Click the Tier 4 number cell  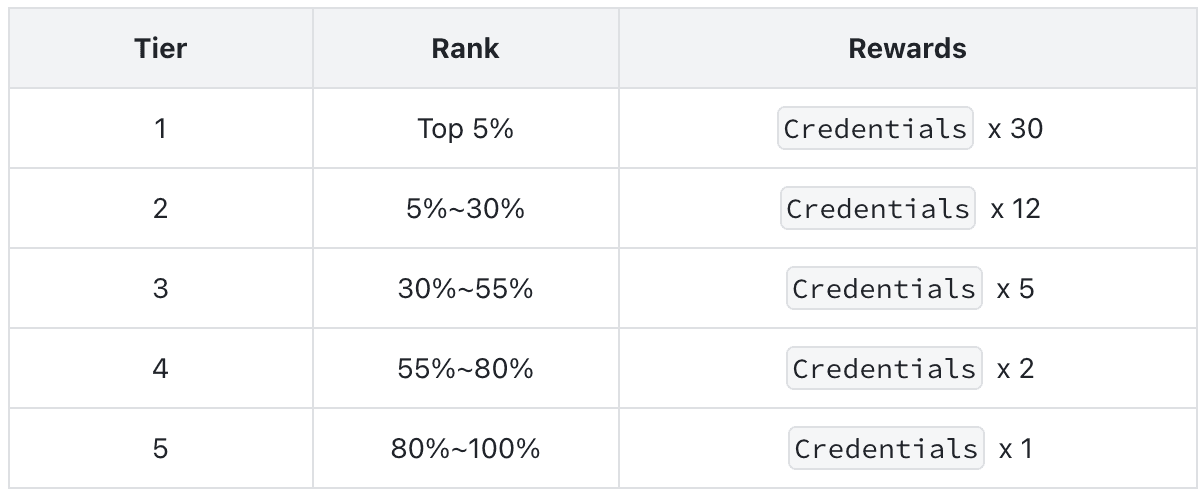pos(161,368)
